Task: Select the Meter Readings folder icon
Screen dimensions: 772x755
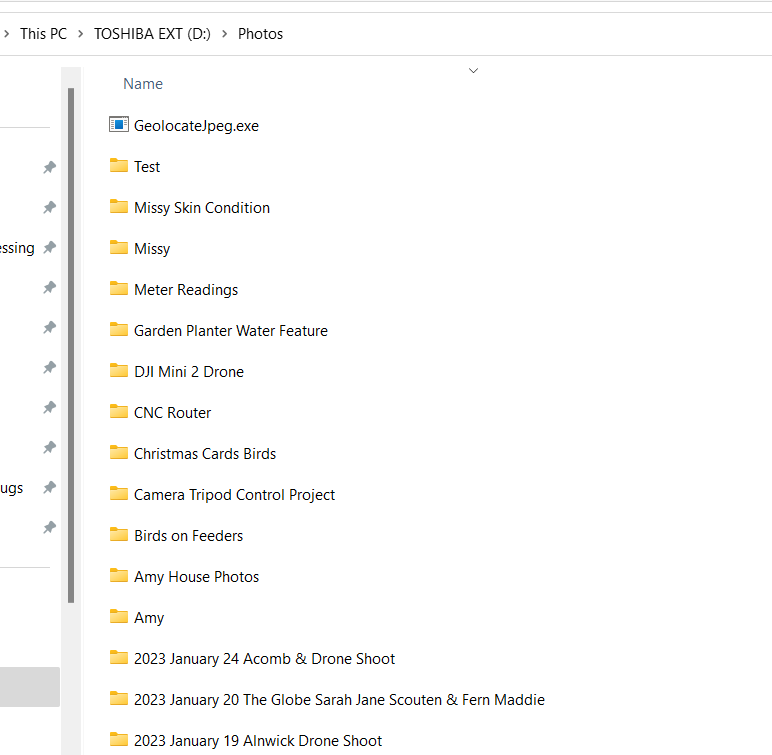Action: pos(119,289)
